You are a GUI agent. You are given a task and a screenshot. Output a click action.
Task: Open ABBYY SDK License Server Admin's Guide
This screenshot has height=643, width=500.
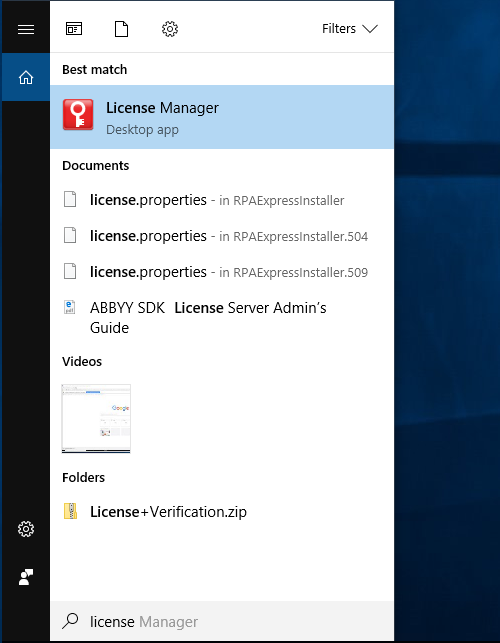[222, 317]
